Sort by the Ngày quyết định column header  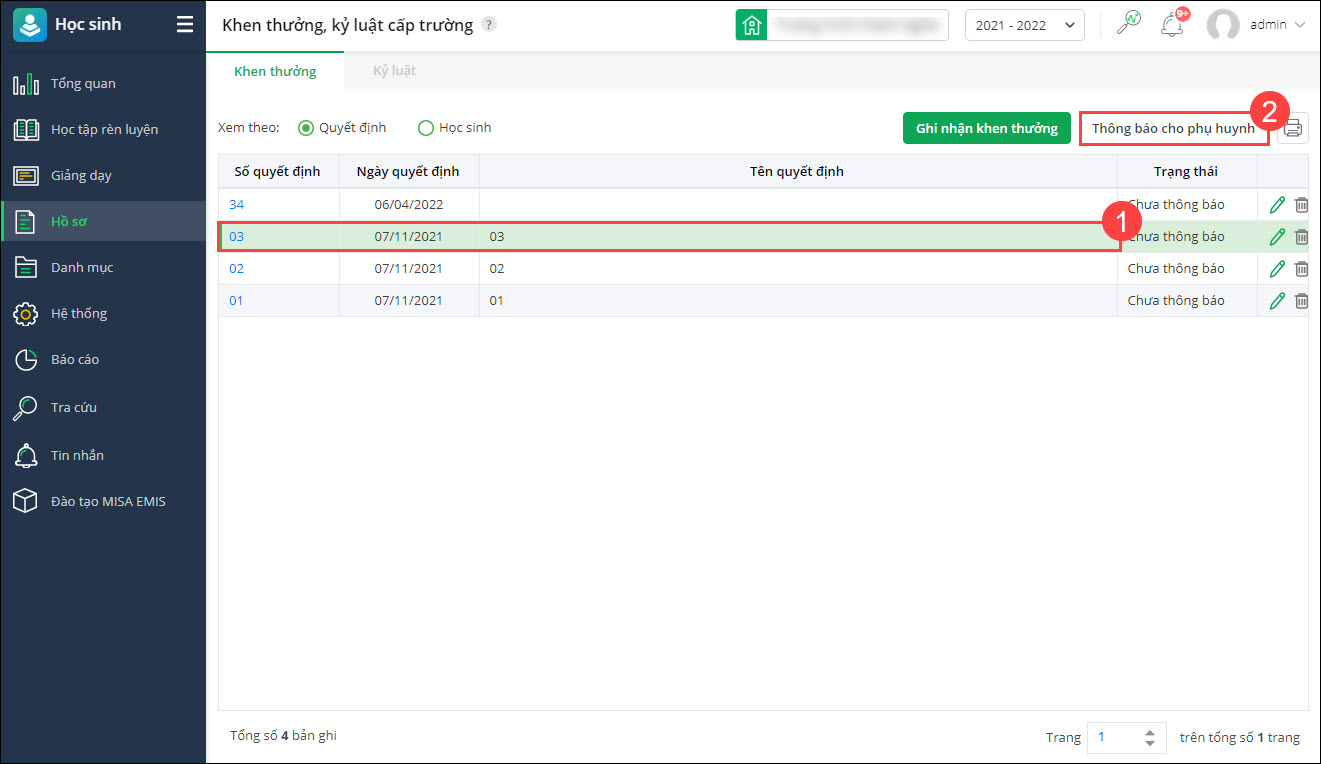[x=408, y=172]
